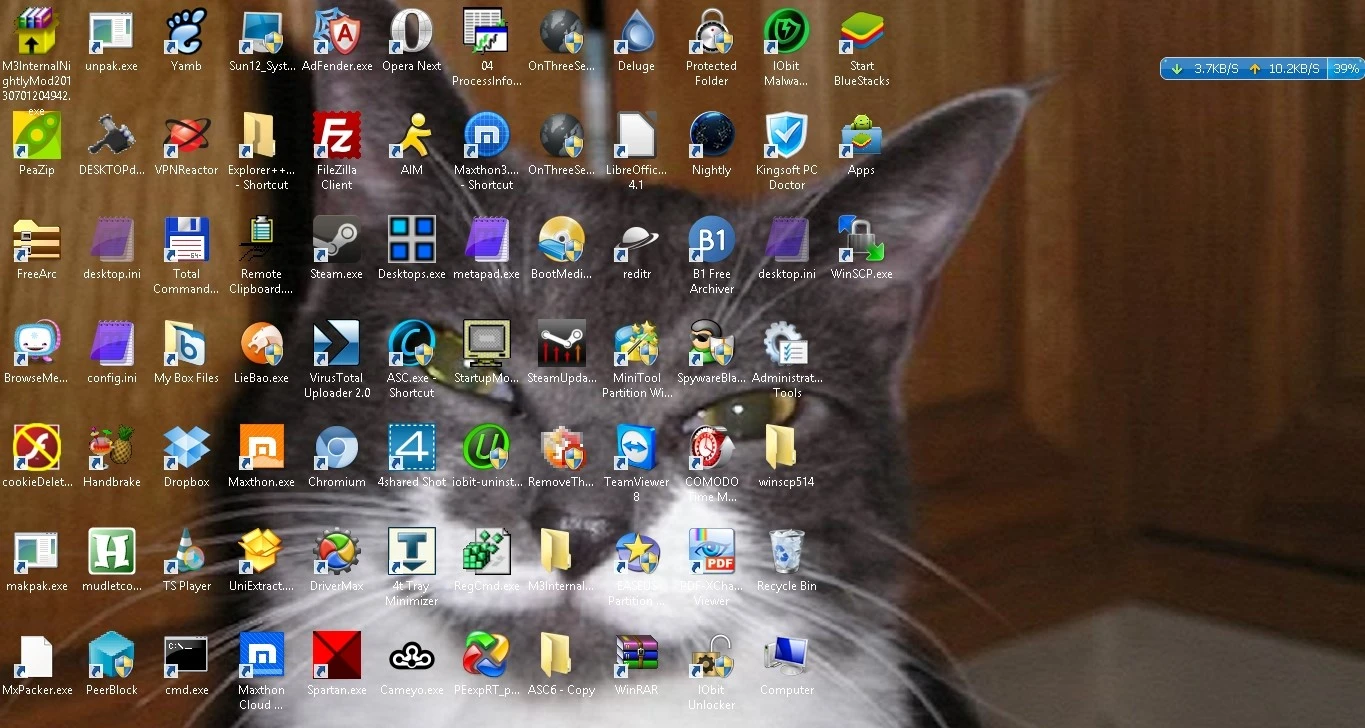Open the SteamUpdate shortcut icon
Screen dimensions: 1365x728
point(562,343)
